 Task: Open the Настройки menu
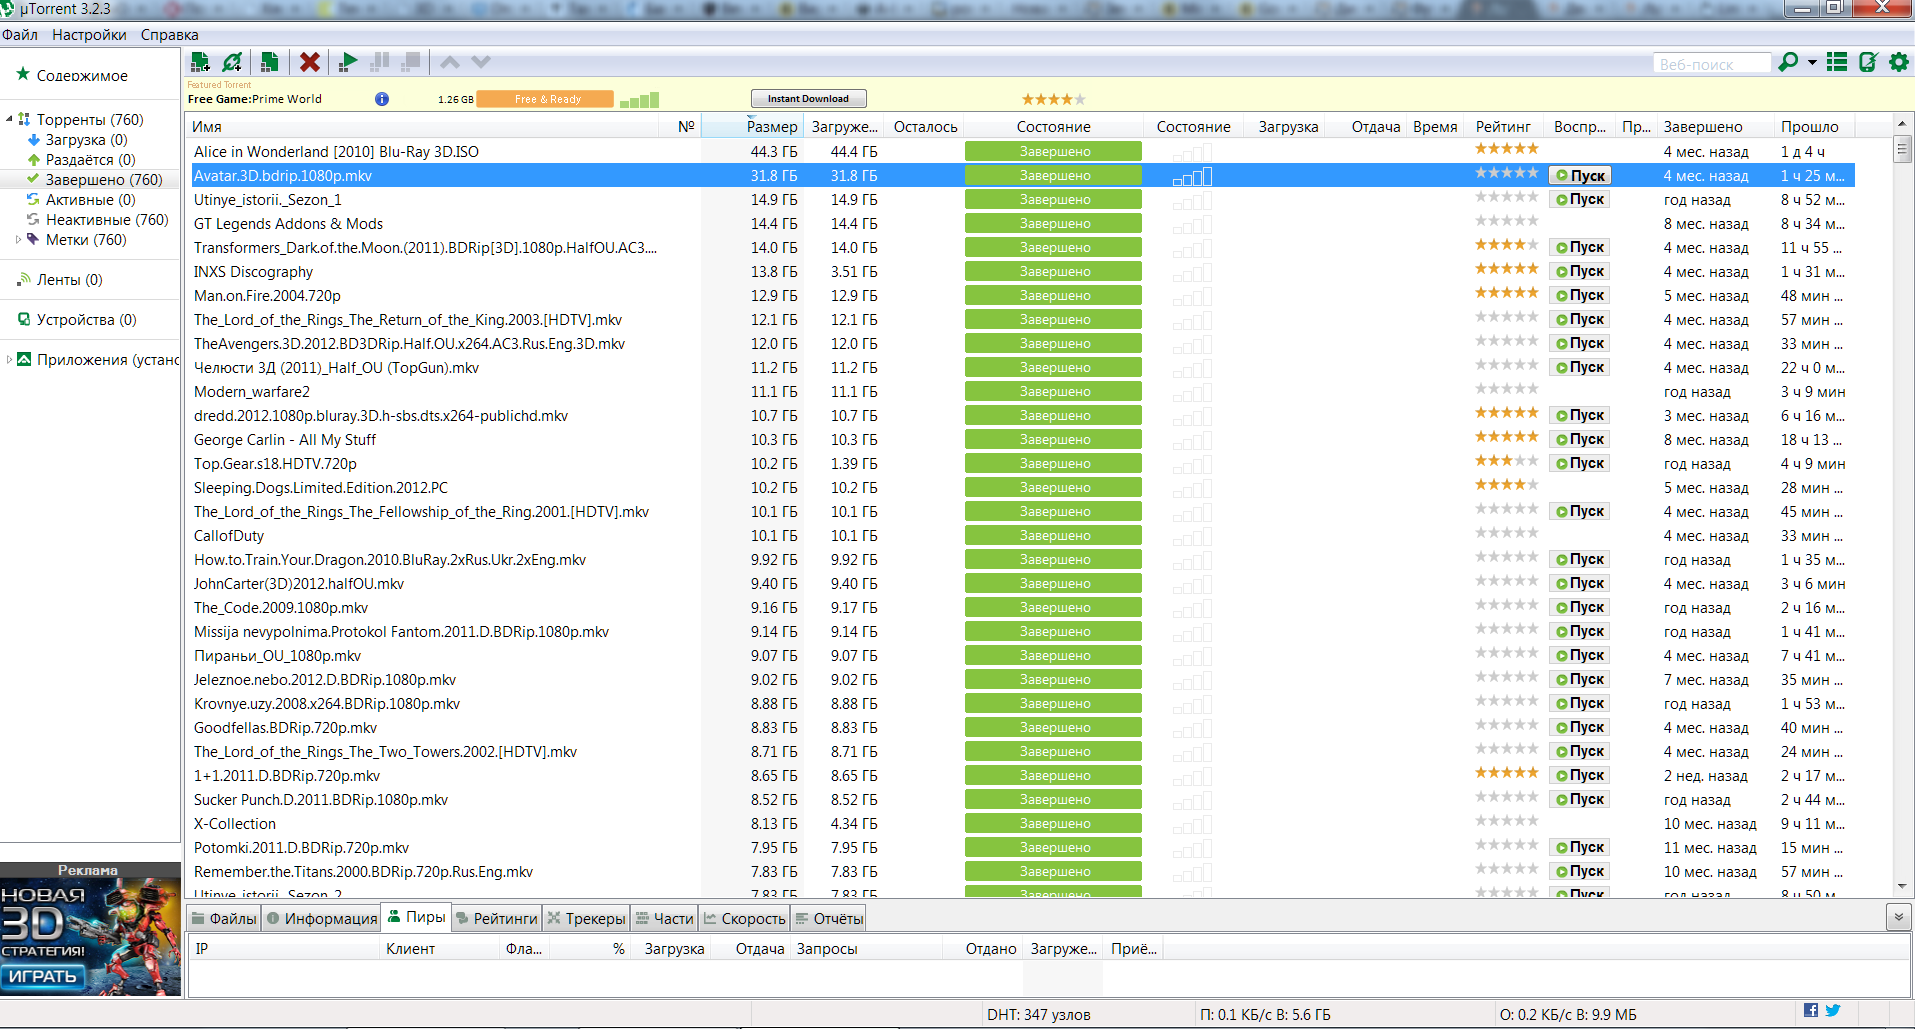pos(89,35)
